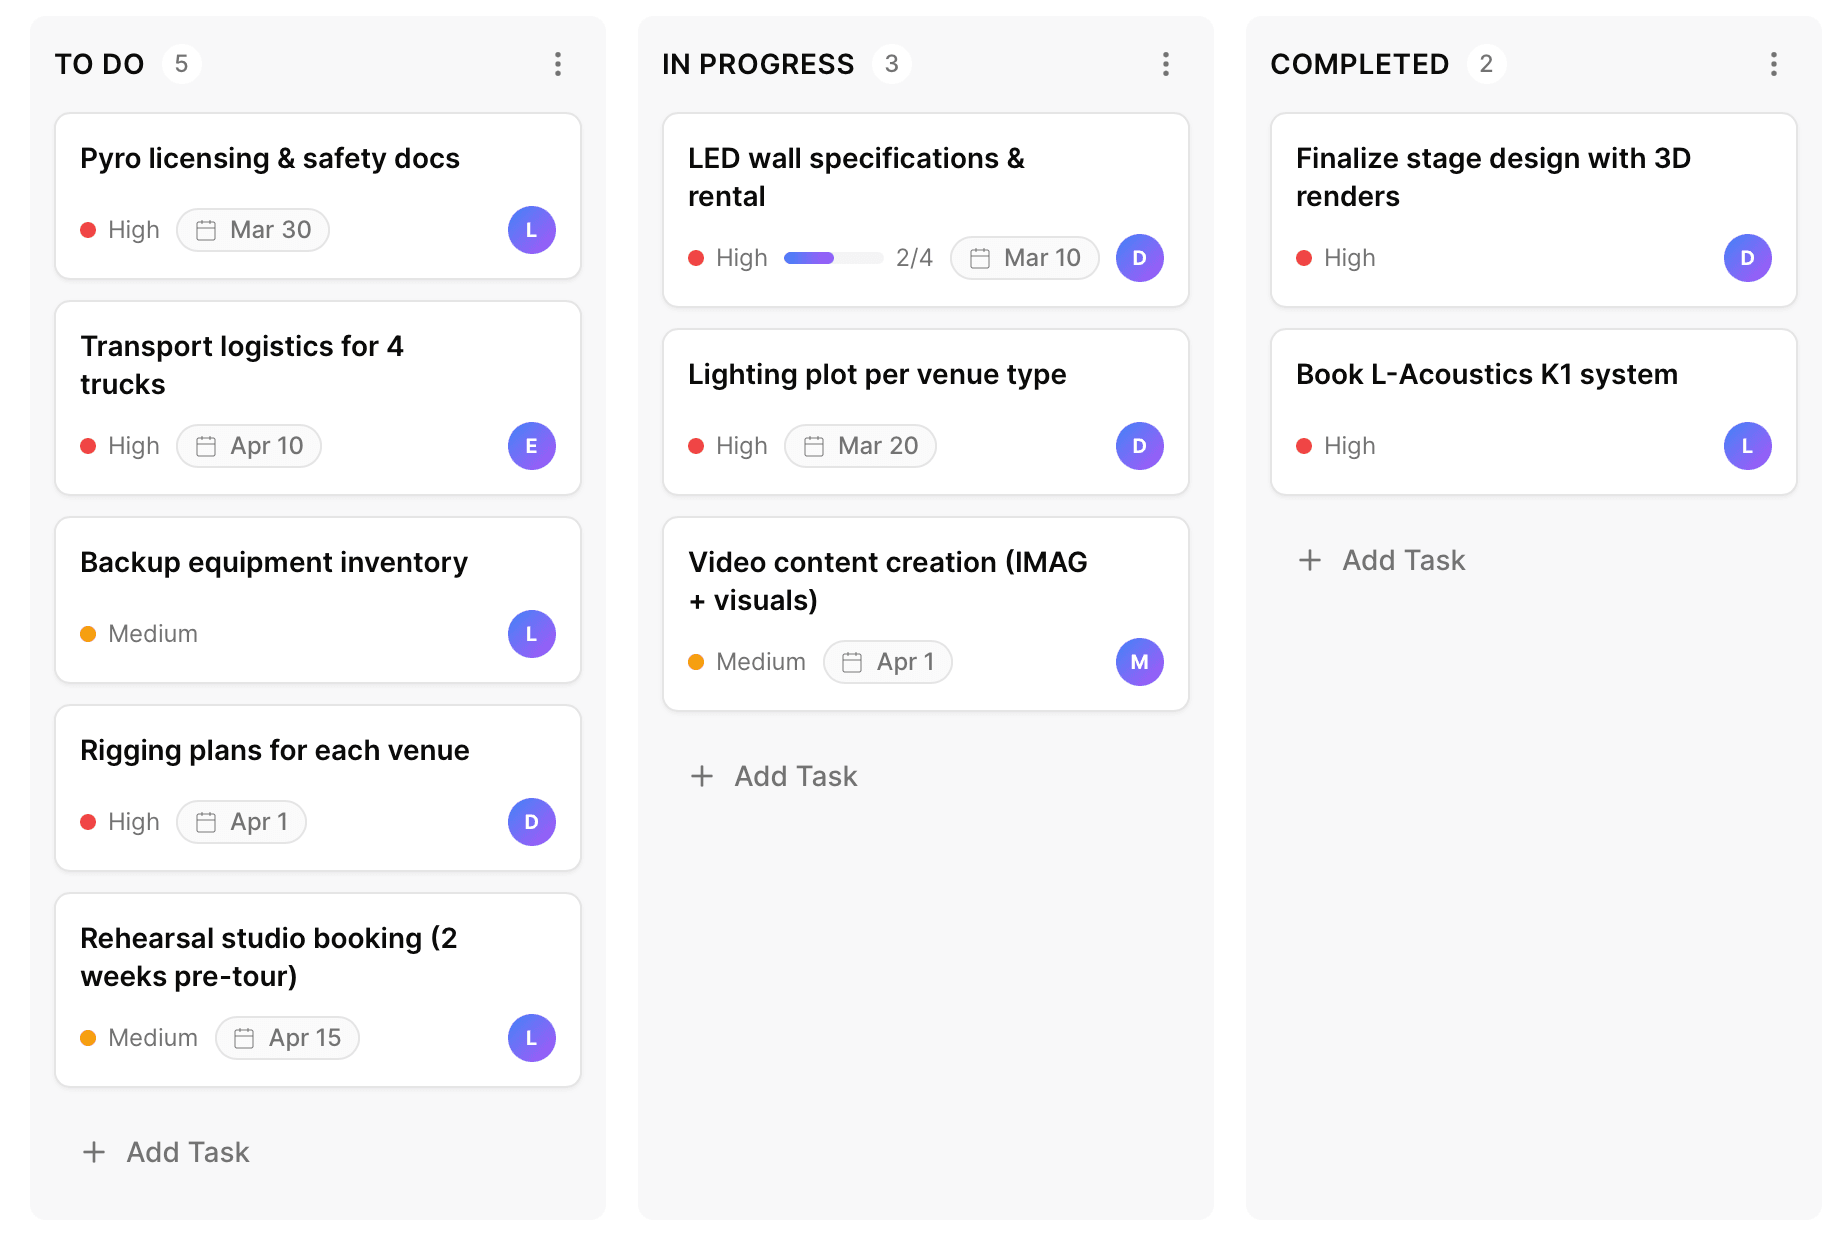Click the 2/4 progress bar on LED wall task
This screenshot has width=1844, height=1244.
pyautogui.click(x=832, y=257)
